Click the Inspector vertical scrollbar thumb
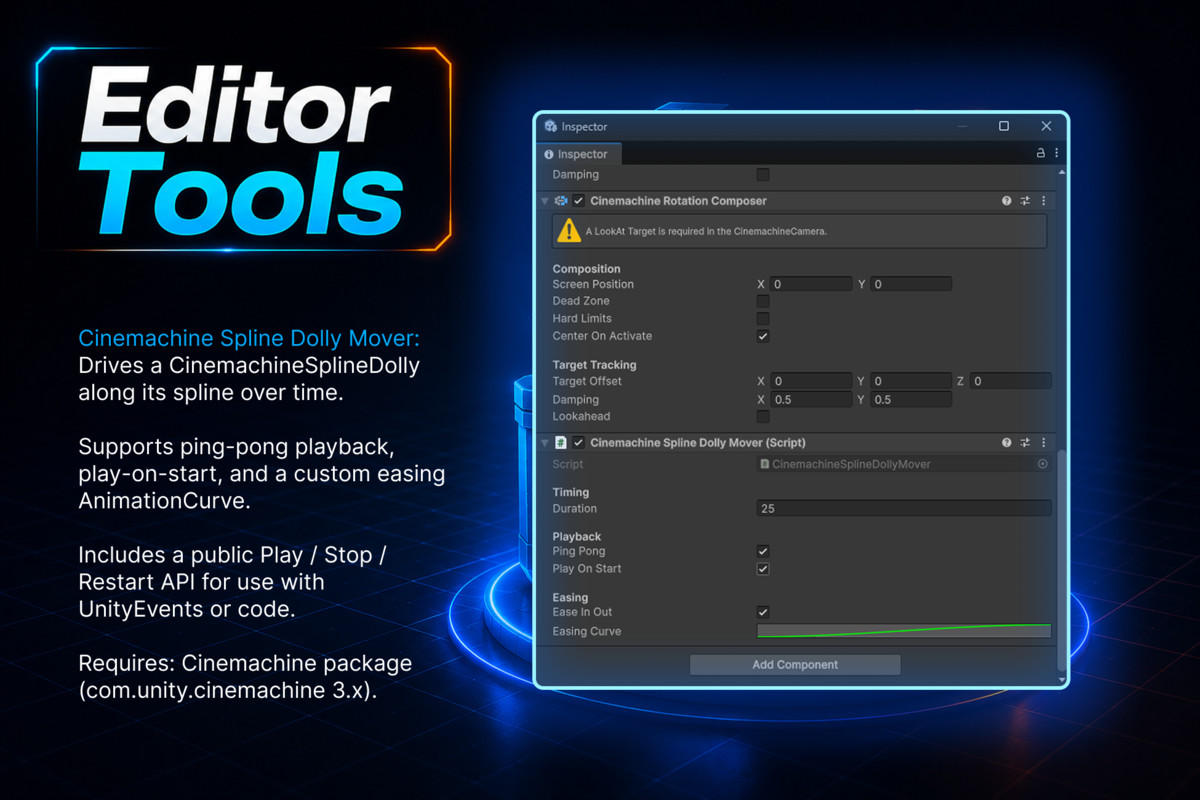This screenshot has width=1200, height=800. (x=1061, y=562)
